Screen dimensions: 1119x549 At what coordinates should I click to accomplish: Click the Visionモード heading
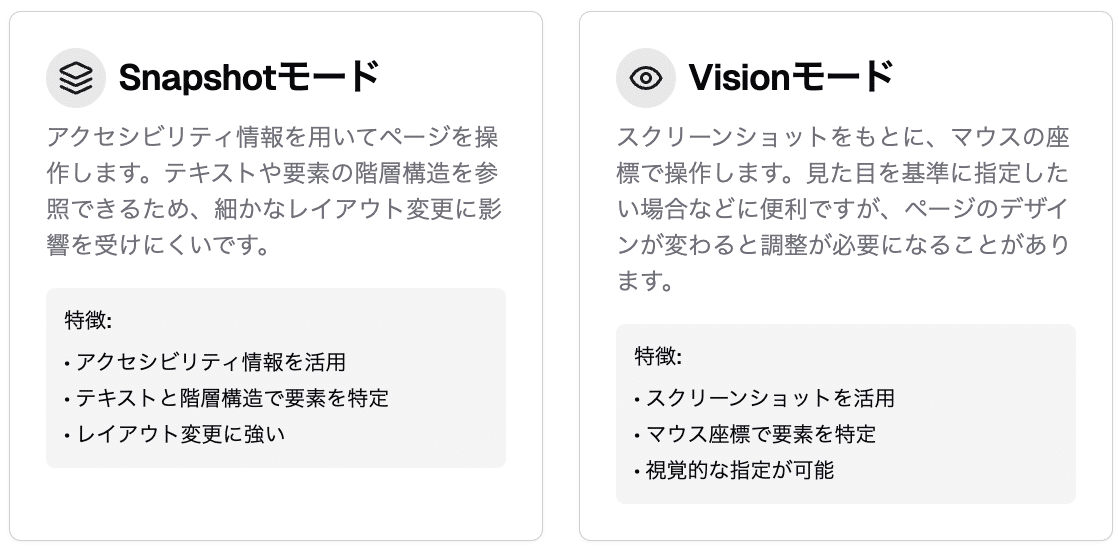point(790,78)
